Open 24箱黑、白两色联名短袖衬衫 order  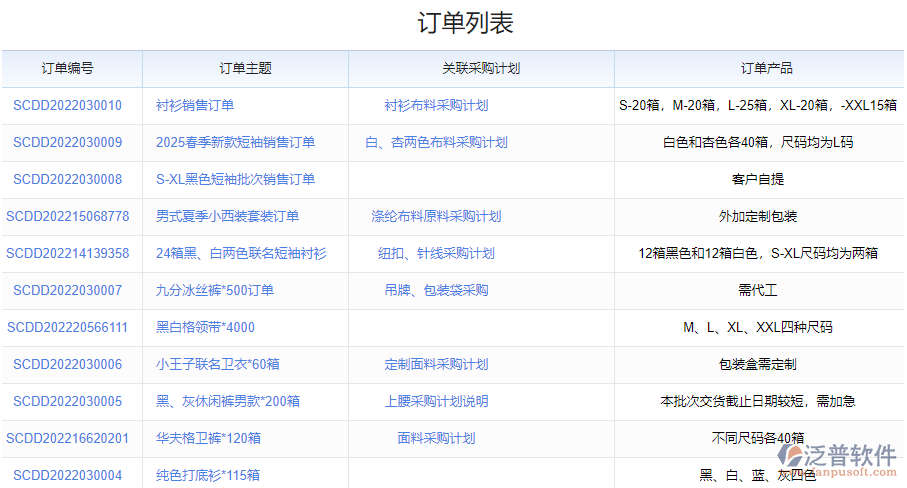(x=241, y=253)
